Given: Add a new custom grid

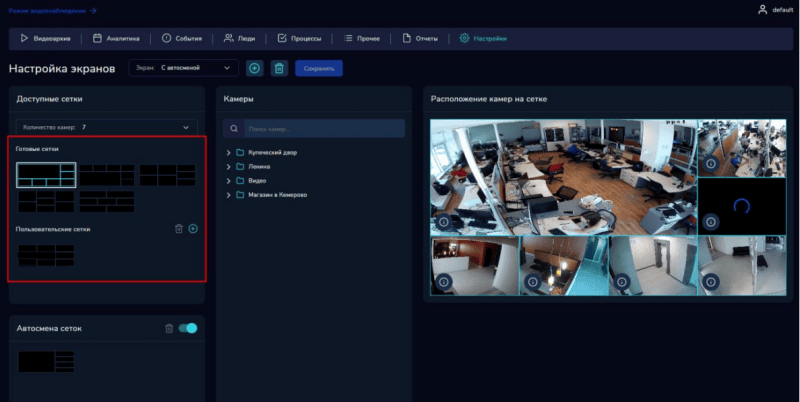Looking at the screenshot, I should pos(193,229).
